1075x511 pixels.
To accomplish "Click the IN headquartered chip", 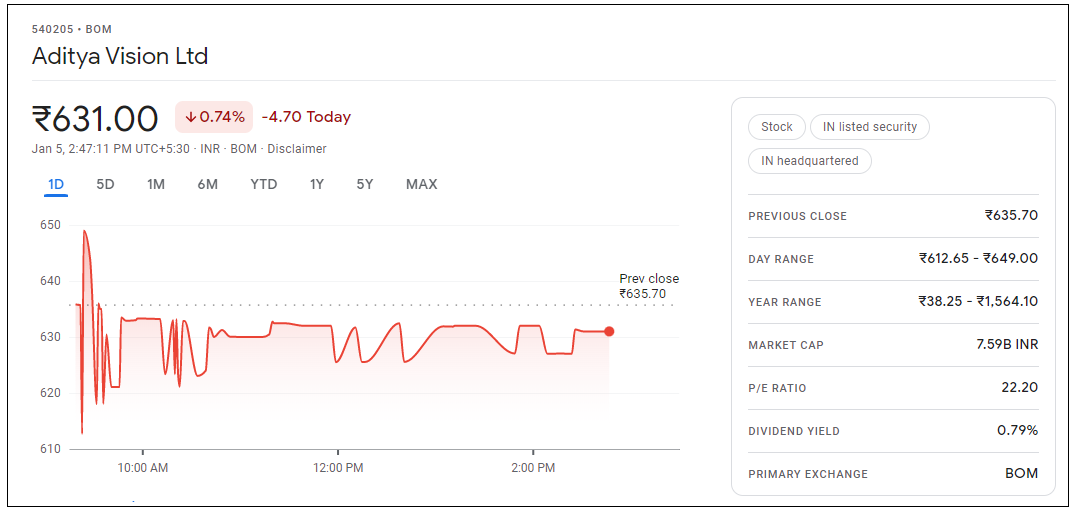I will (x=810, y=161).
